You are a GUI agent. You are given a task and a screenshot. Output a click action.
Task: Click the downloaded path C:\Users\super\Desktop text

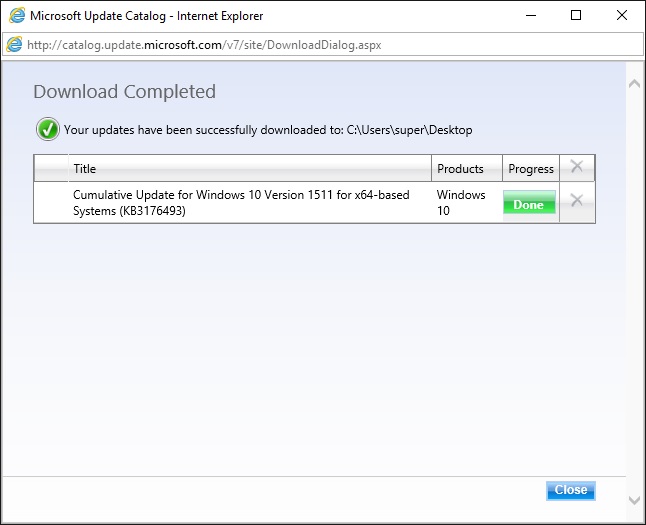(x=409, y=130)
